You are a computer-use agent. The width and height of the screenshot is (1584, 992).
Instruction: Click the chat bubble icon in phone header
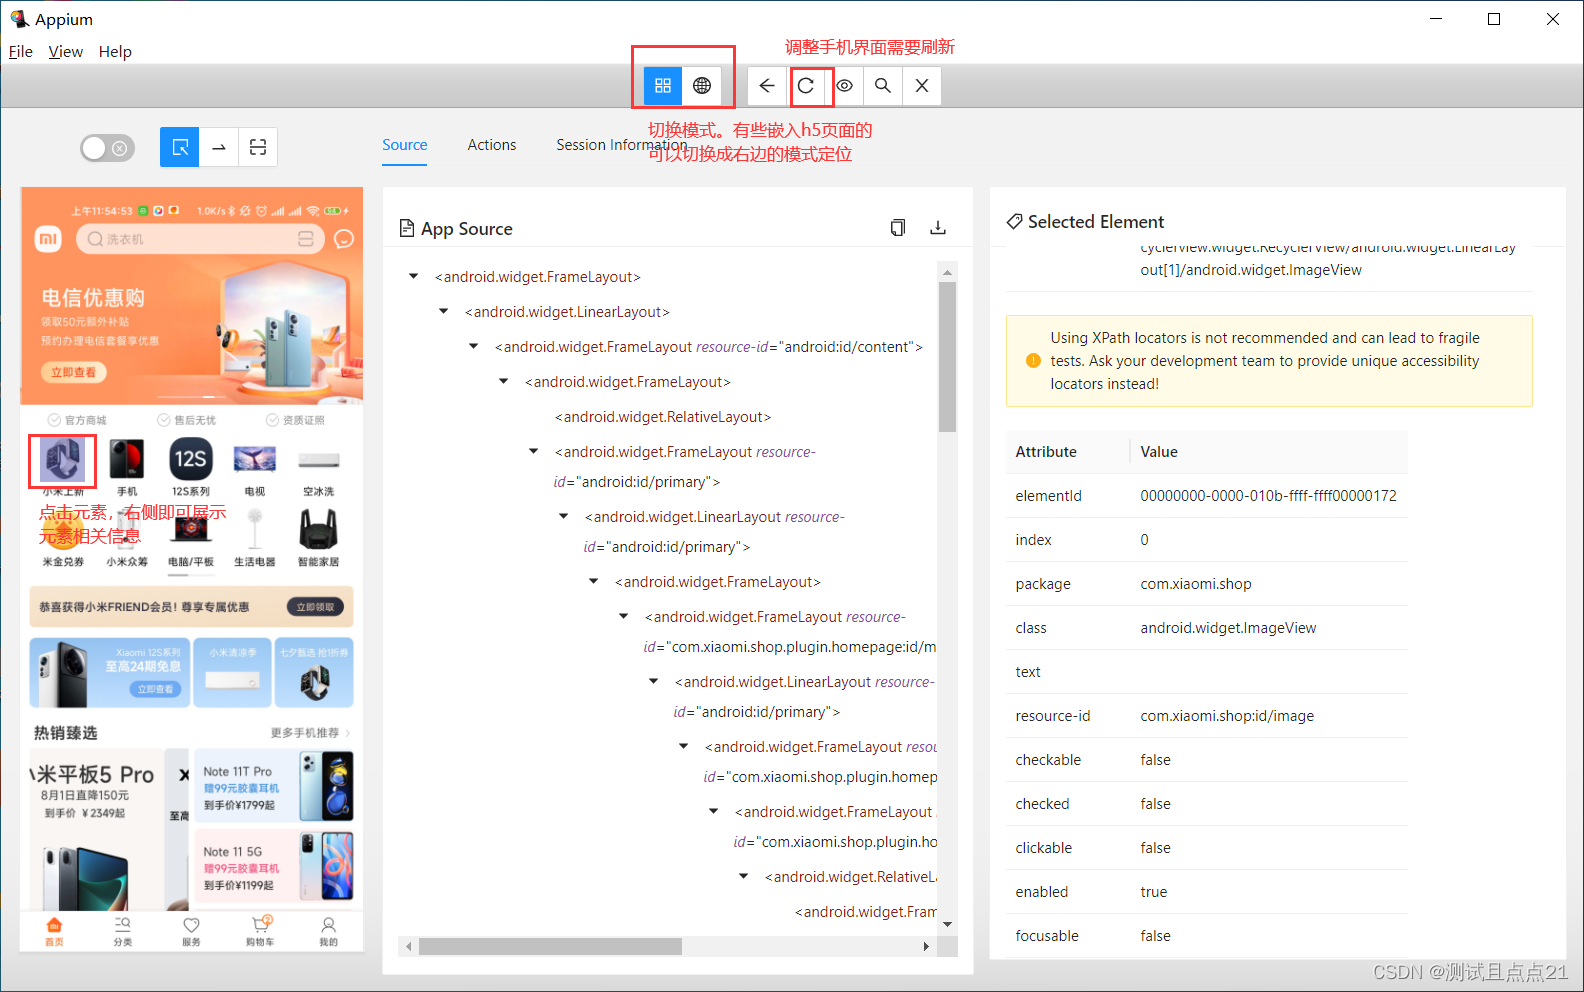tap(344, 239)
